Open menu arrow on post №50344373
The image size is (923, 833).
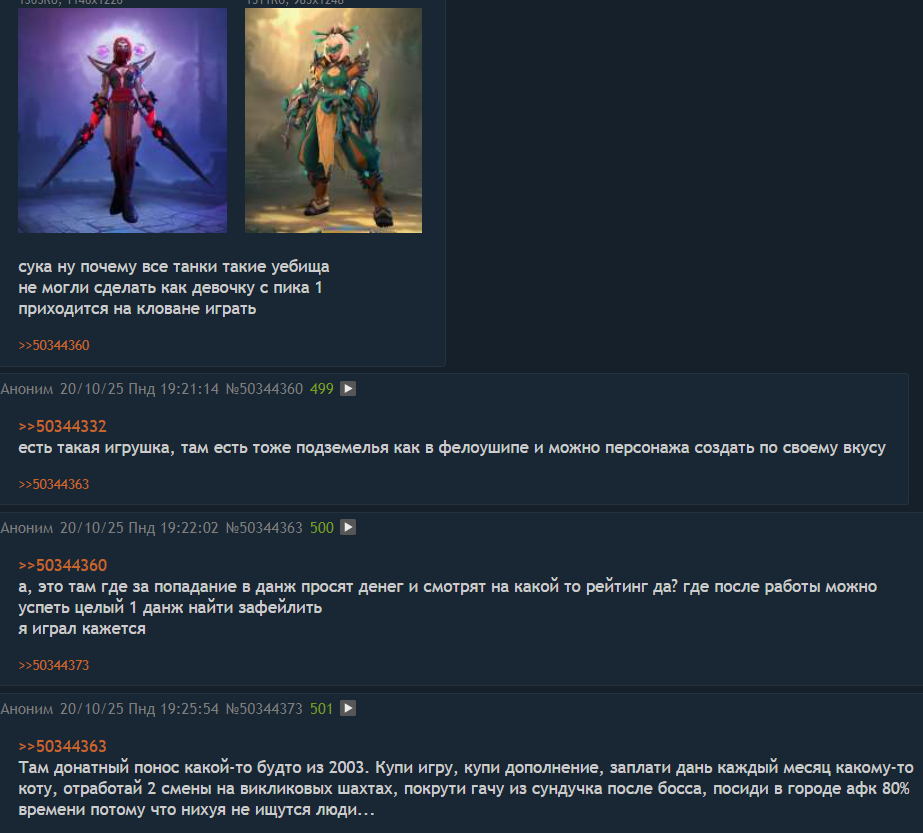348,708
